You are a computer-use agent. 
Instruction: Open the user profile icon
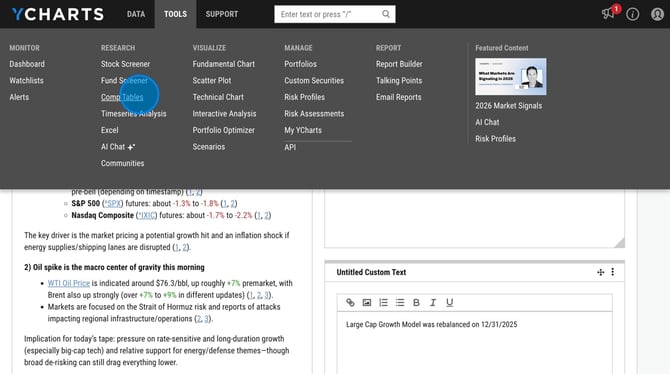coord(657,14)
